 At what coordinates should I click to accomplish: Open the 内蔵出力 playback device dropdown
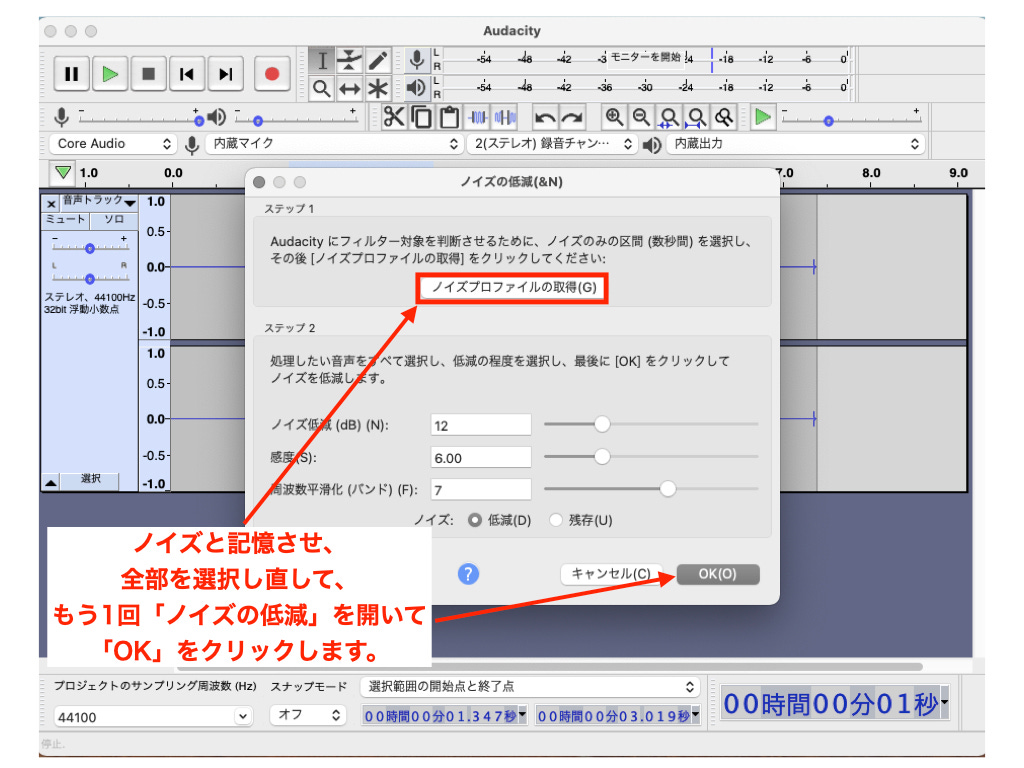pyautogui.click(x=796, y=144)
